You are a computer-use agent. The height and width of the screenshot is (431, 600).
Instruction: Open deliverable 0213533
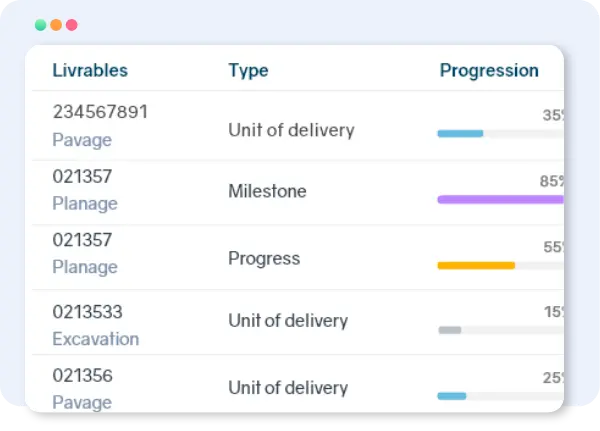[x=87, y=312]
